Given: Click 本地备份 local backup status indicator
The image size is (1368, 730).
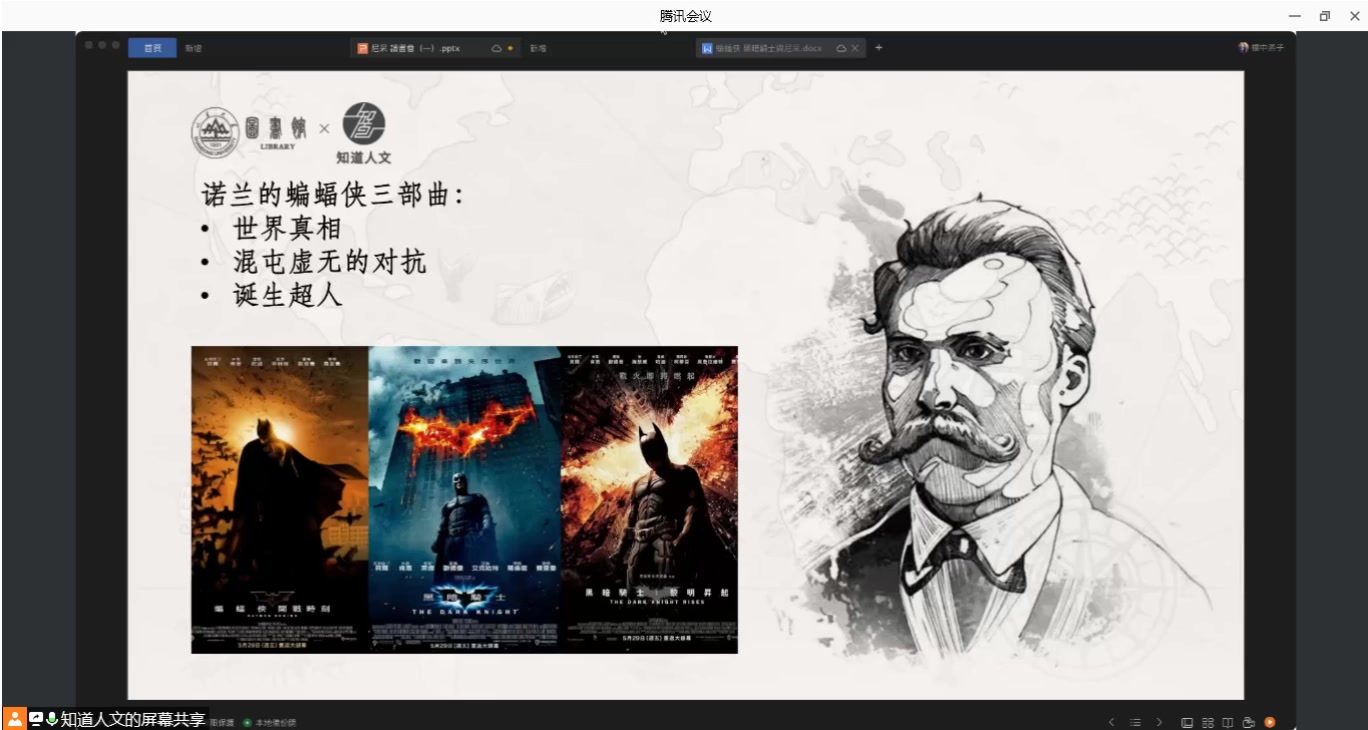Looking at the screenshot, I should coord(270,722).
